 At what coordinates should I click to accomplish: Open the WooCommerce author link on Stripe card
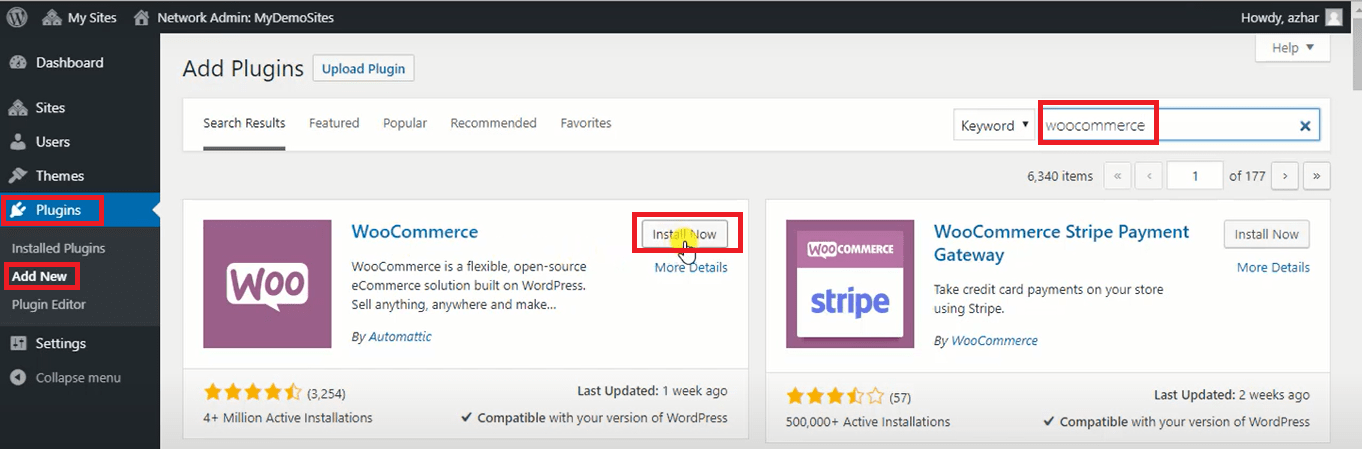(994, 341)
